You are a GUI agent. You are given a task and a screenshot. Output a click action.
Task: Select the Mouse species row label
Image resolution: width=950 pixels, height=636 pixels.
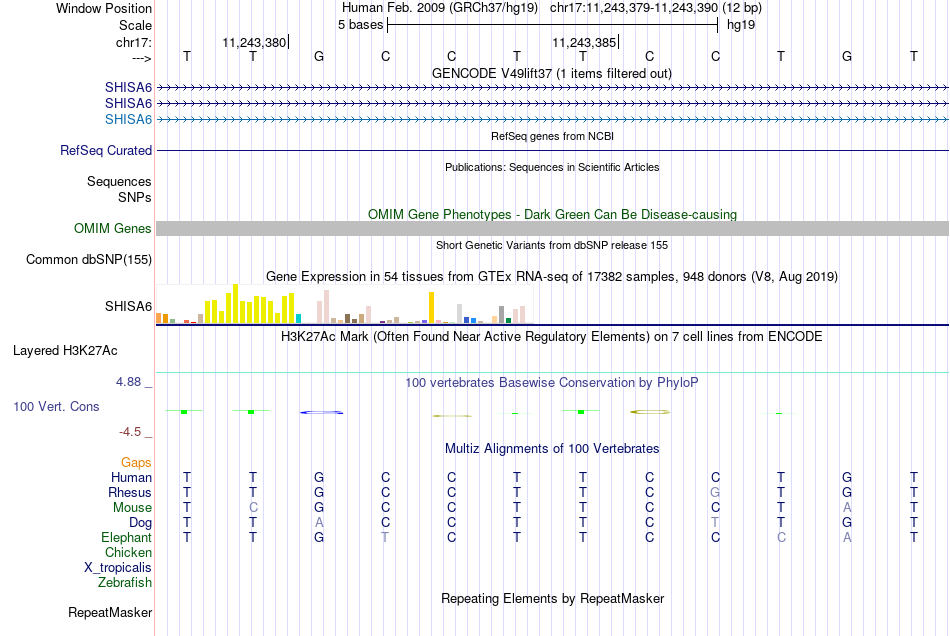(x=132, y=508)
